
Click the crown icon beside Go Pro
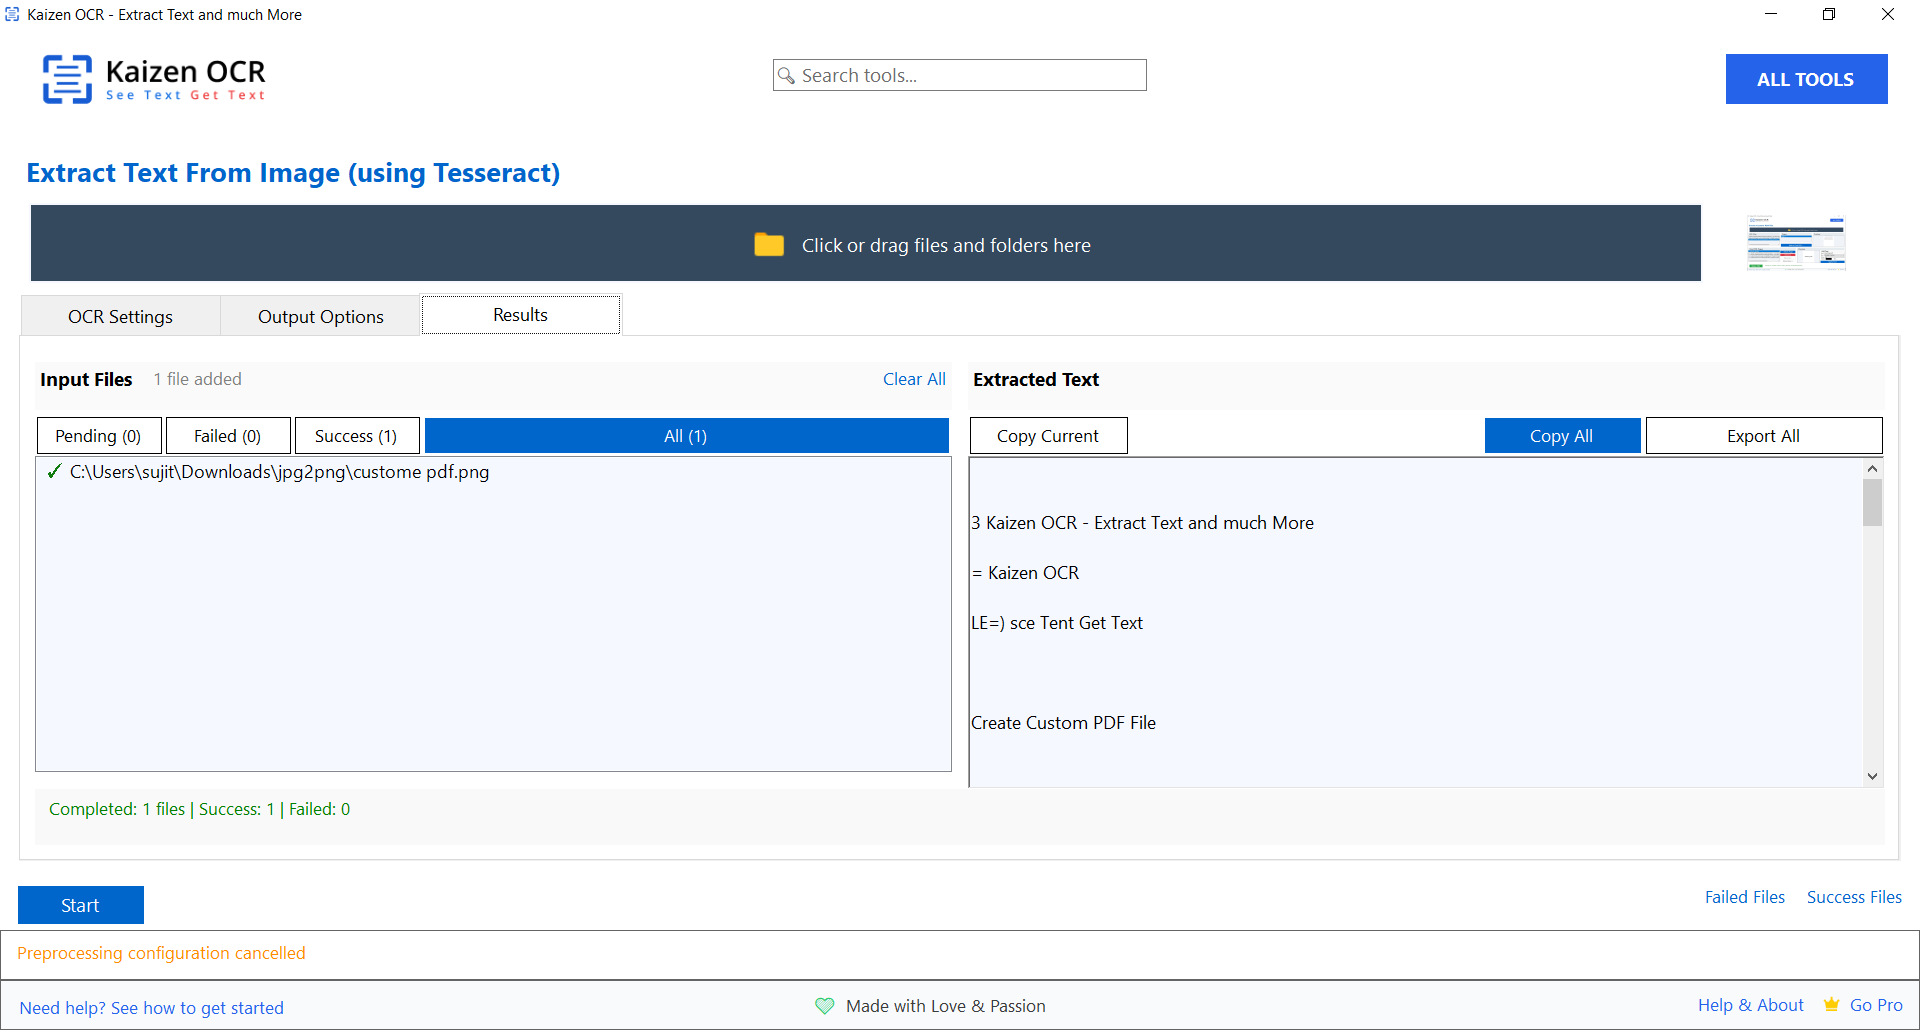point(1831,1005)
